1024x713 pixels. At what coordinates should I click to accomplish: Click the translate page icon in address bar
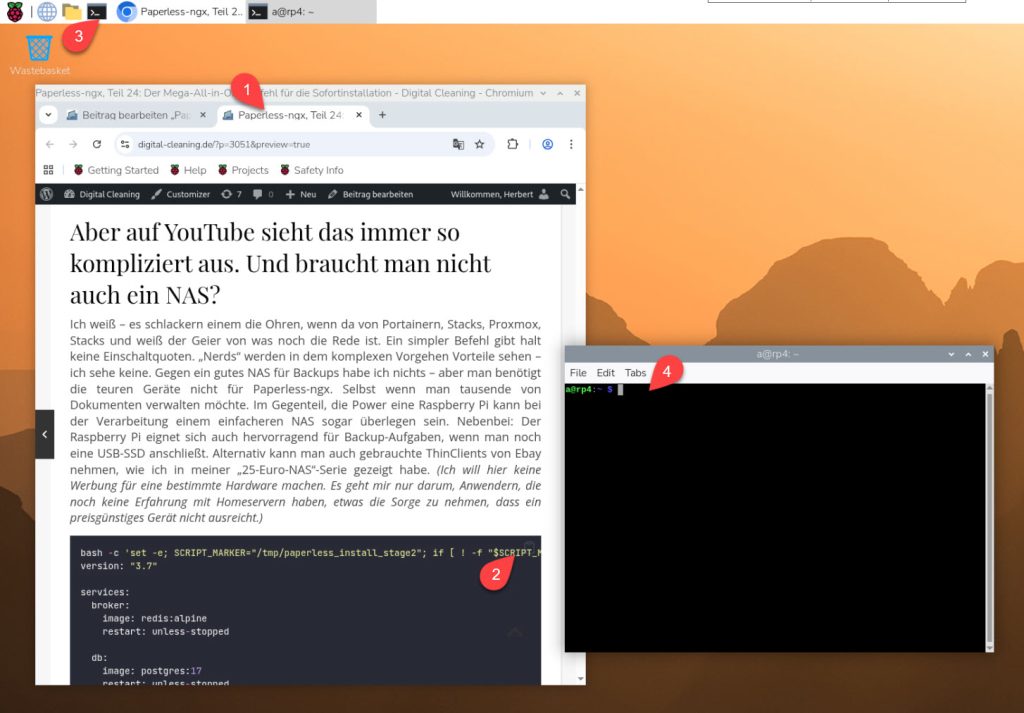coord(458,144)
